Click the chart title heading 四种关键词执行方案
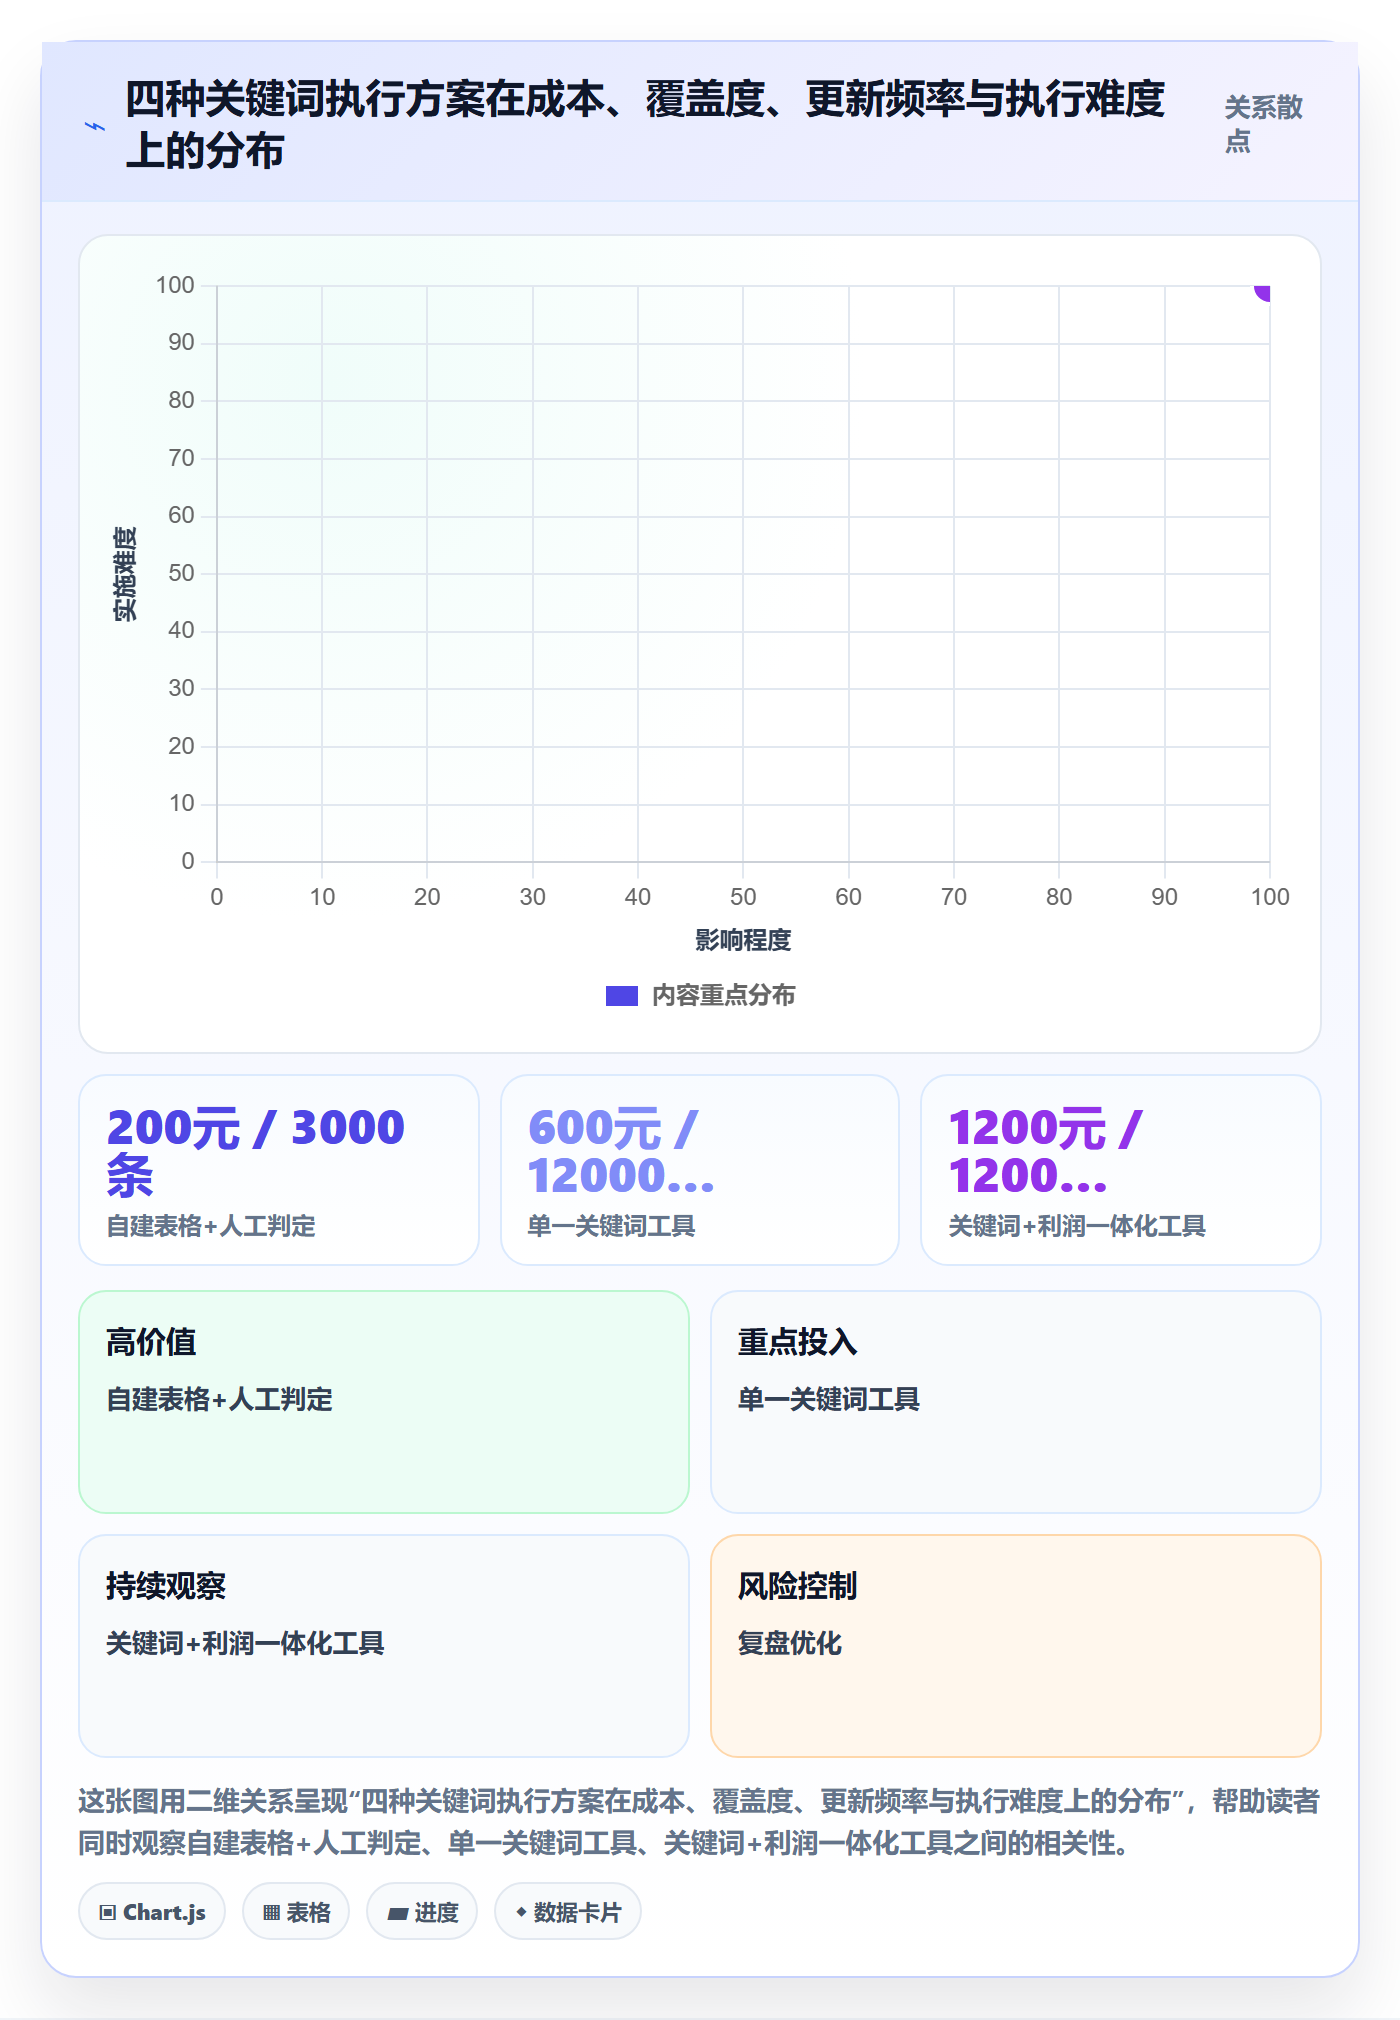 pyautogui.click(x=645, y=125)
